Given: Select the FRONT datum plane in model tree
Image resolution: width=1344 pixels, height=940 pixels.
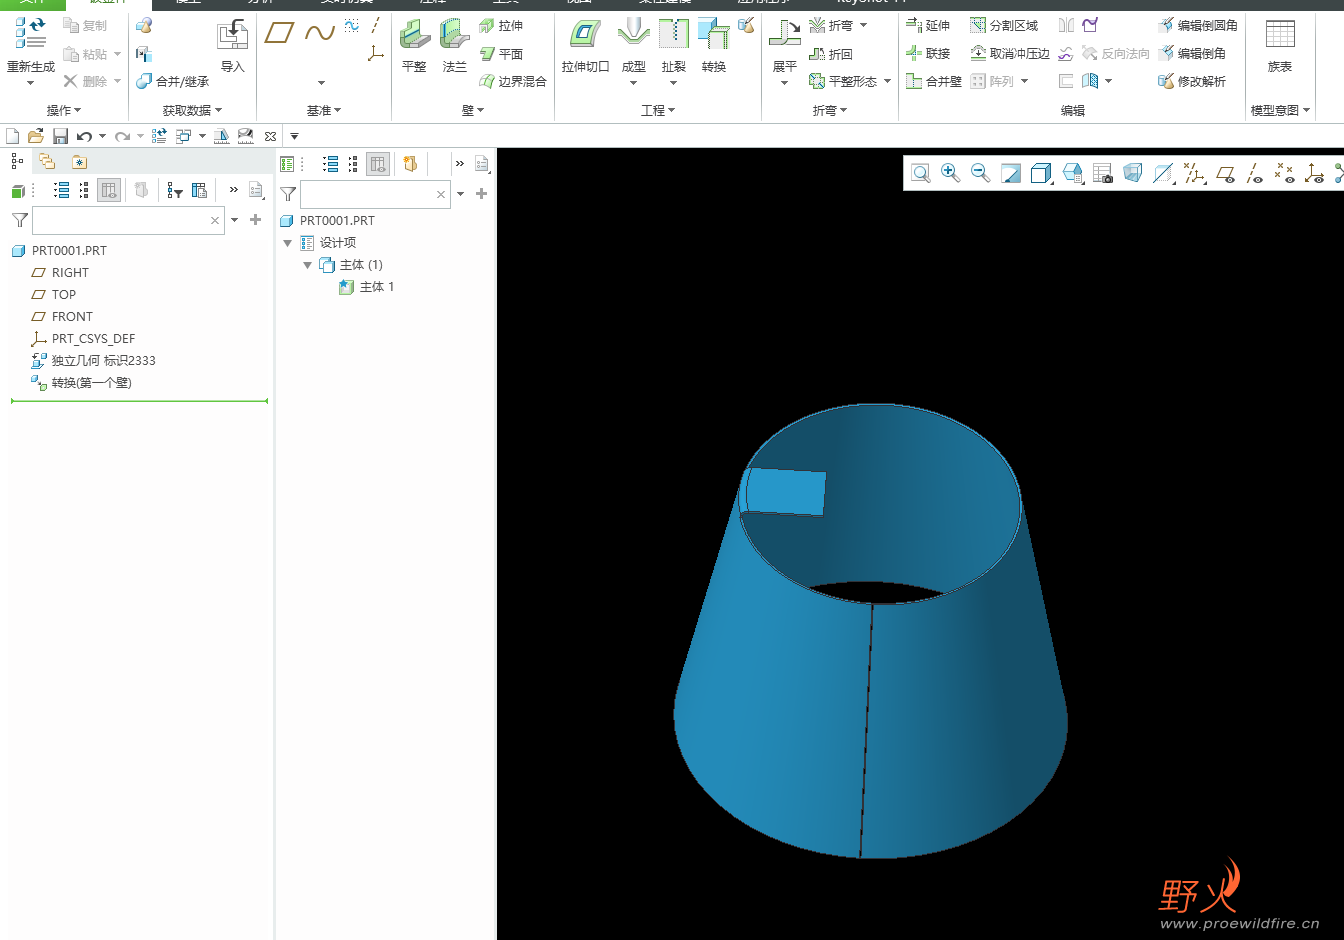Looking at the screenshot, I should click(62, 316).
